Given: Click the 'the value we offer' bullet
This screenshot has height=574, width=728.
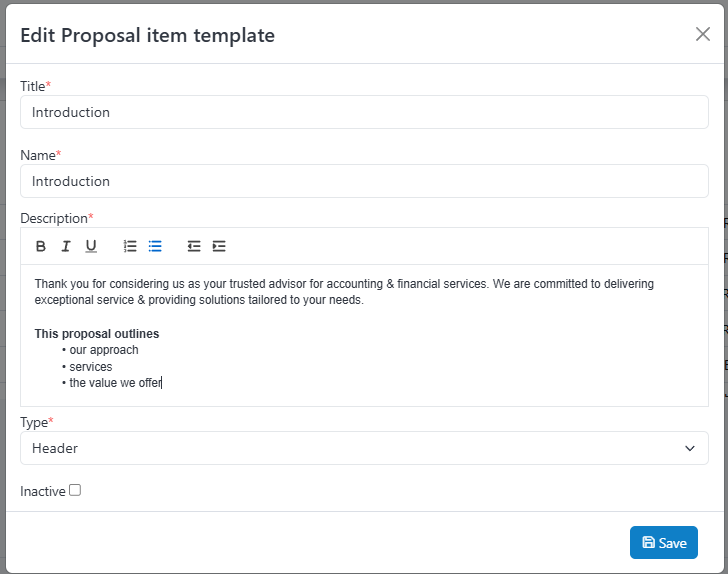Looking at the screenshot, I should [x=115, y=383].
